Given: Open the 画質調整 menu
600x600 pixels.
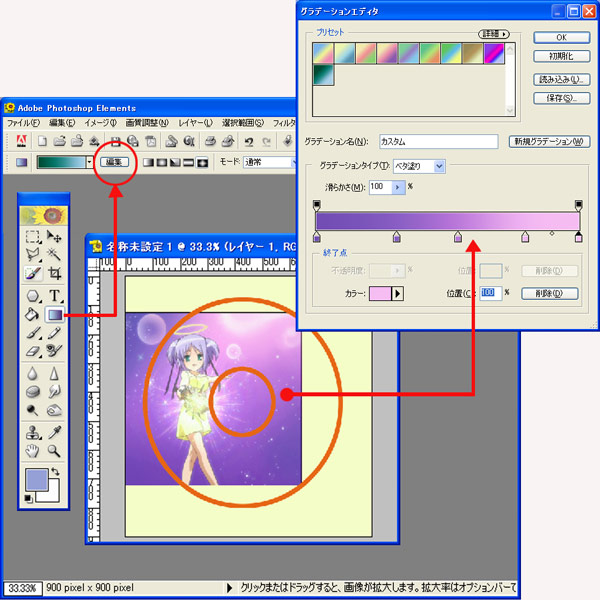Looking at the screenshot, I should point(147,123).
